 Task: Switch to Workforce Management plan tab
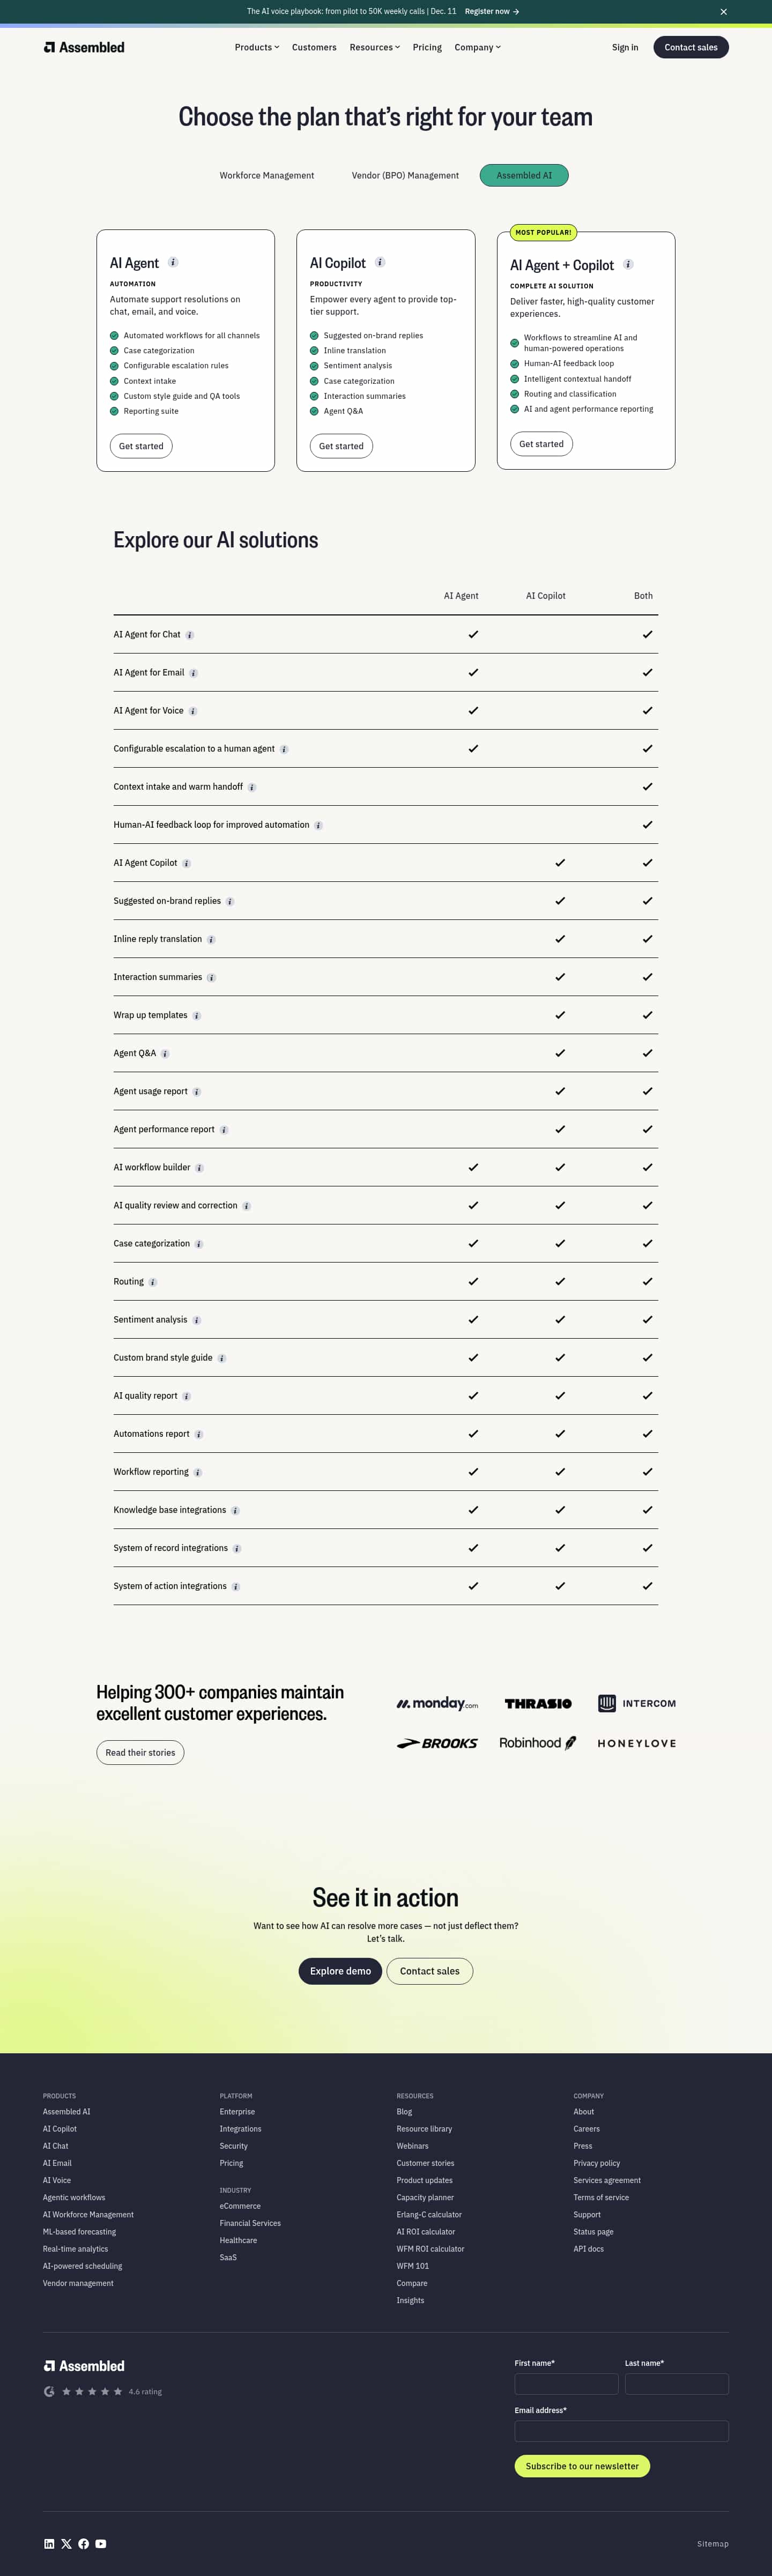tap(267, 175)
